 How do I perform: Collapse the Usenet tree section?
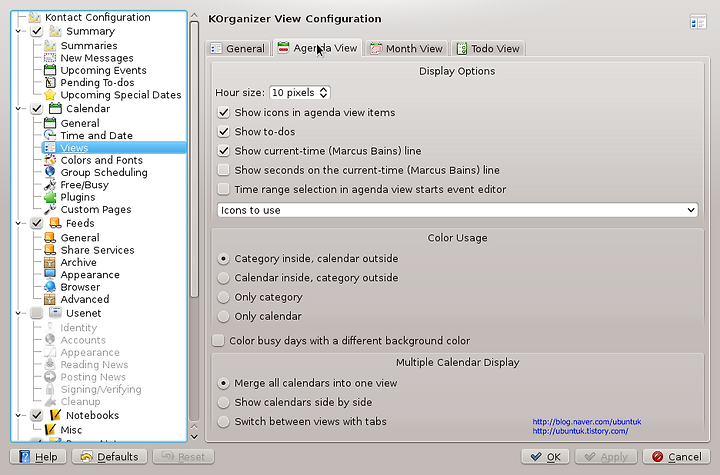click(x=18, y=313)
